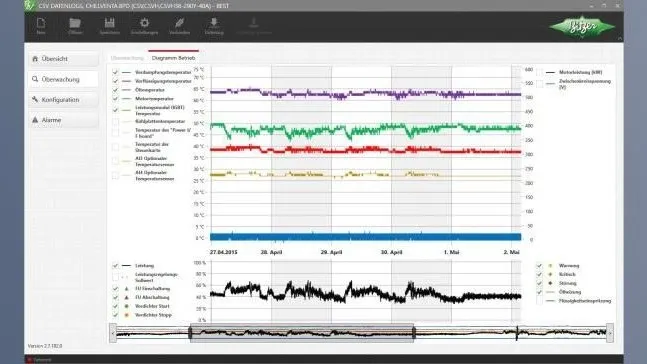Click the shaded selected range in overview timeline
The width and height of the screenshot is (647, 364).
tap(302, 333)
